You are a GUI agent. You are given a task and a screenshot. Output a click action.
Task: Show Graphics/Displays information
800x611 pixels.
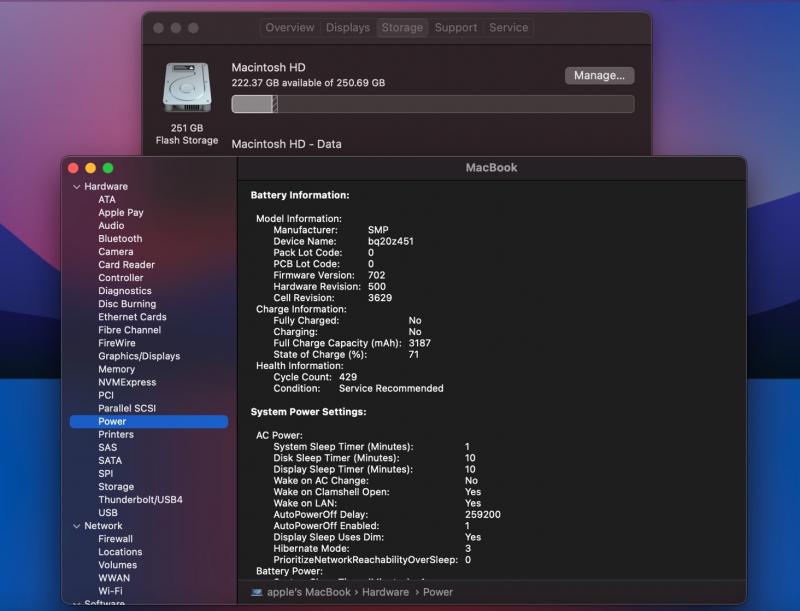pos(139,356)
